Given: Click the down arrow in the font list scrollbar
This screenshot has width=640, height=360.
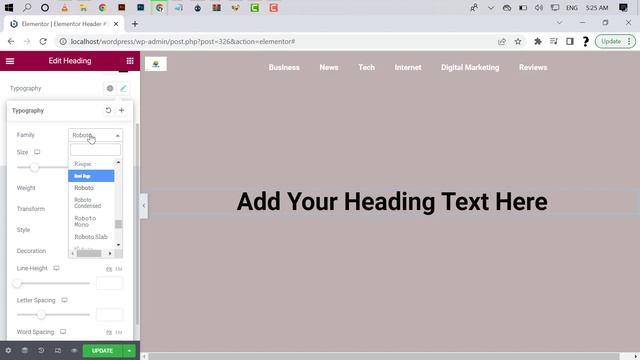Looking at the screenshot, I should [x=118, y=245].
